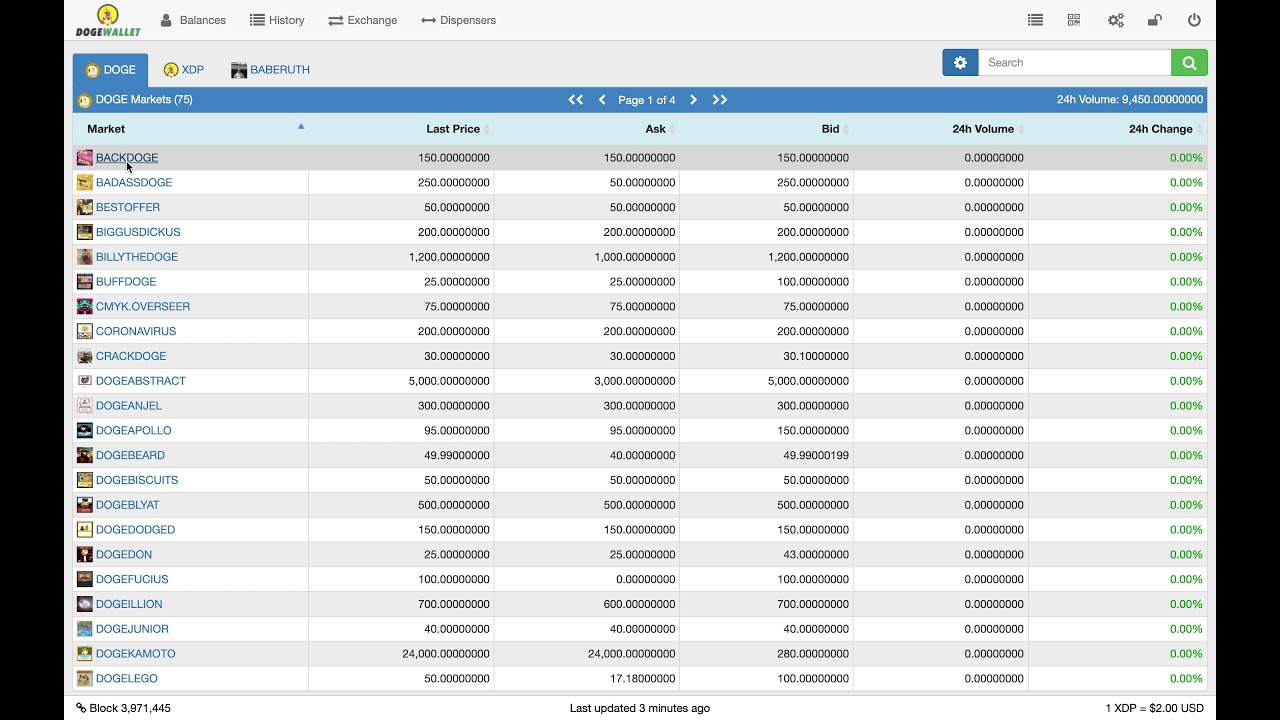
Task: Open the QR code scanner icon
Action: [1074, 20]
